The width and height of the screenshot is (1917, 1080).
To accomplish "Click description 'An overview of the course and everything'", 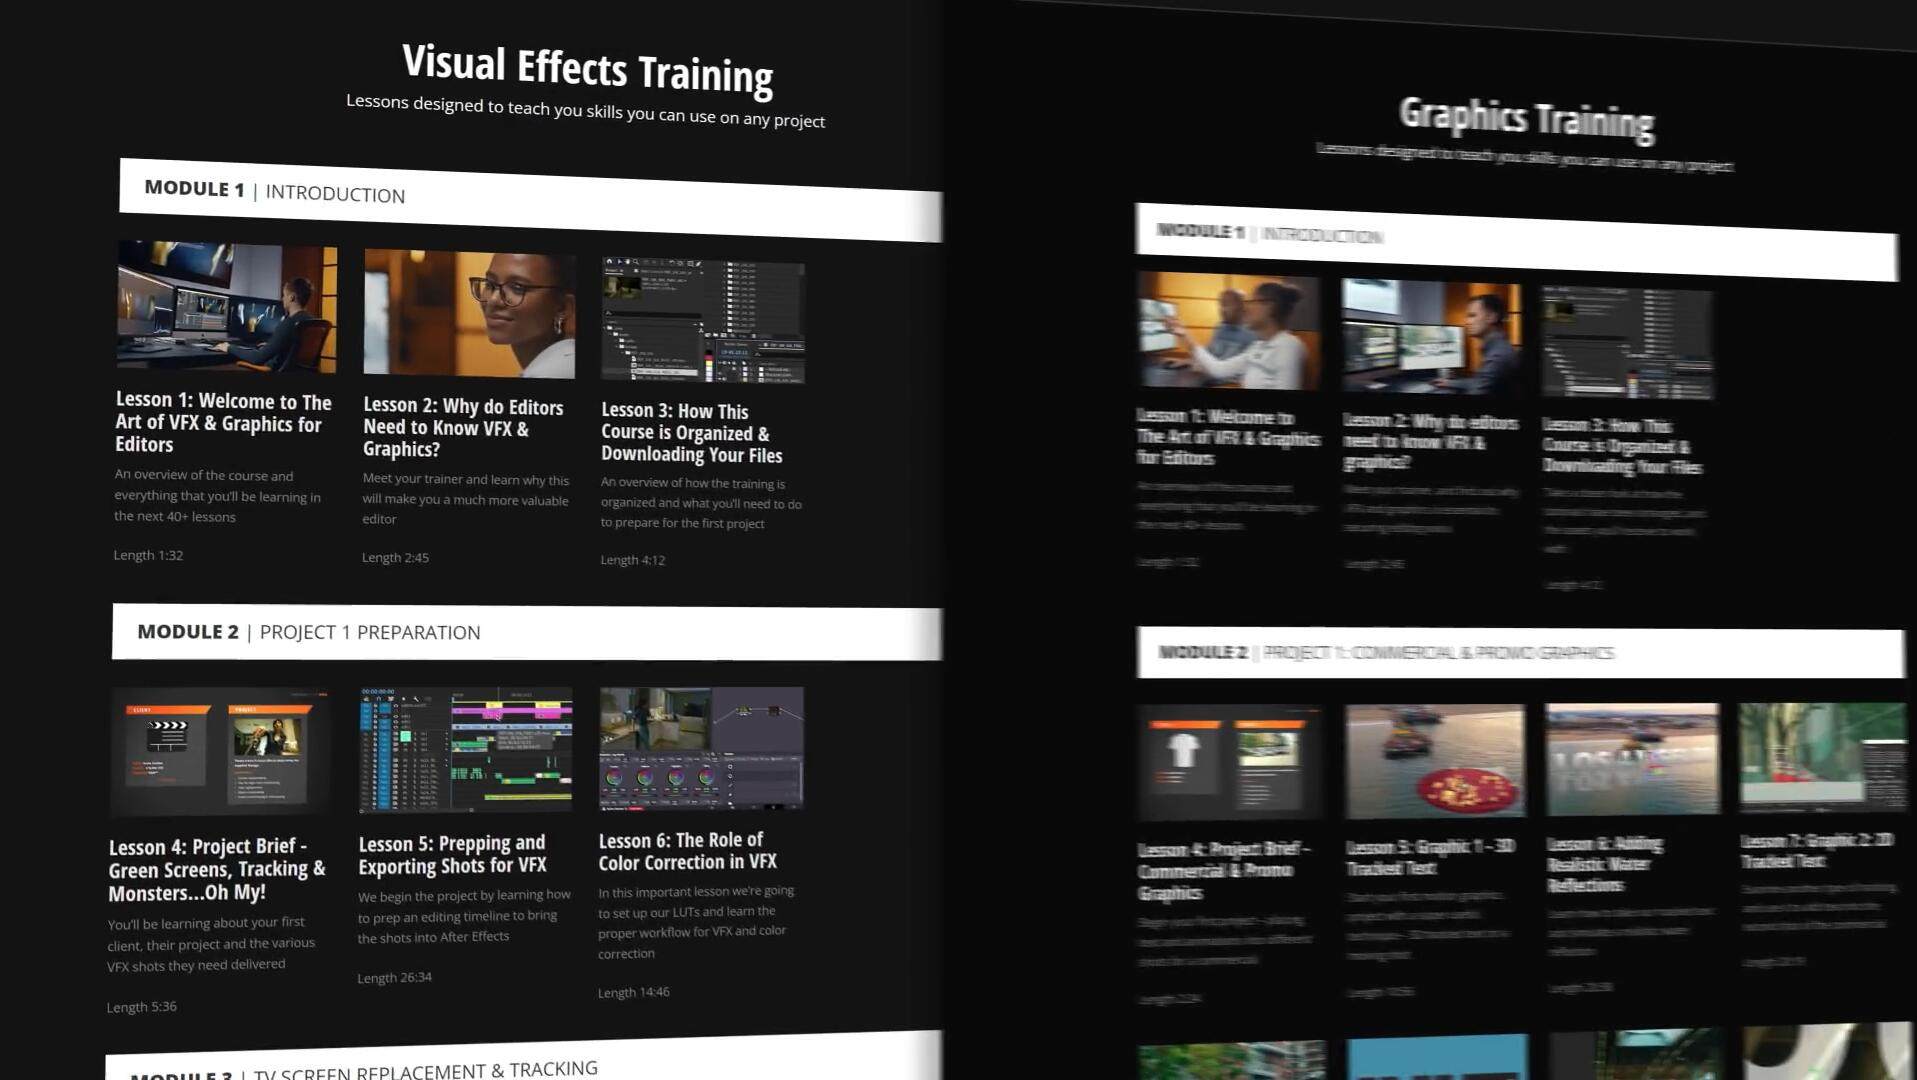I will pos(218,496).
